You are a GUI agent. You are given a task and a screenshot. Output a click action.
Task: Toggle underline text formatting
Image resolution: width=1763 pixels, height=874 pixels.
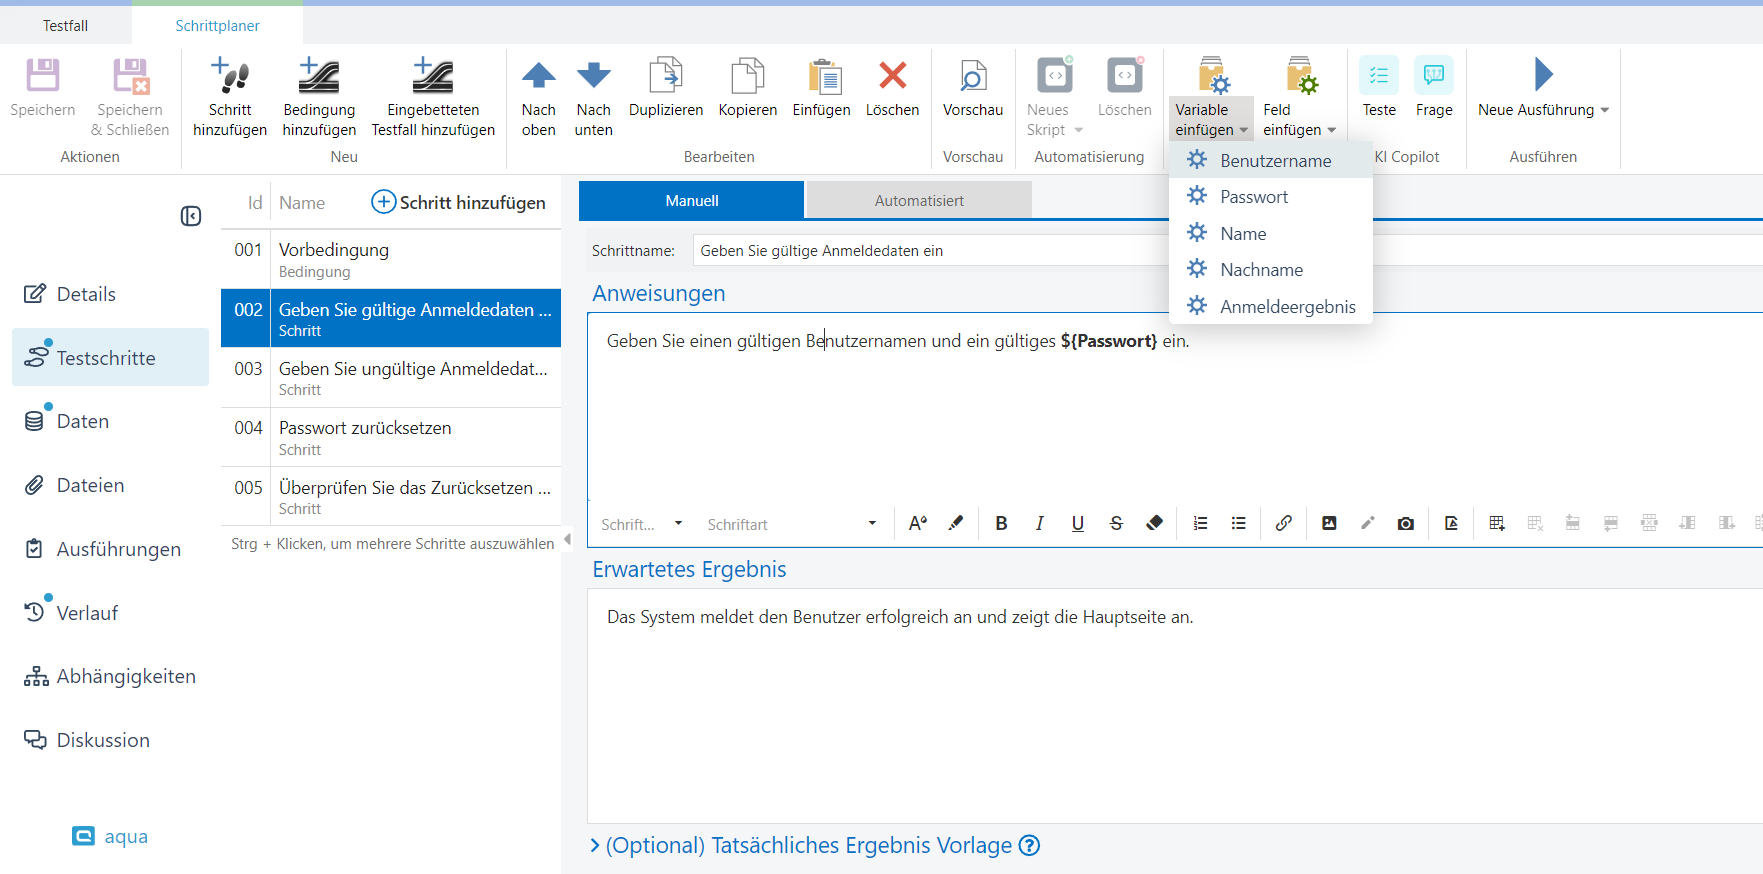click(1077, 523)
